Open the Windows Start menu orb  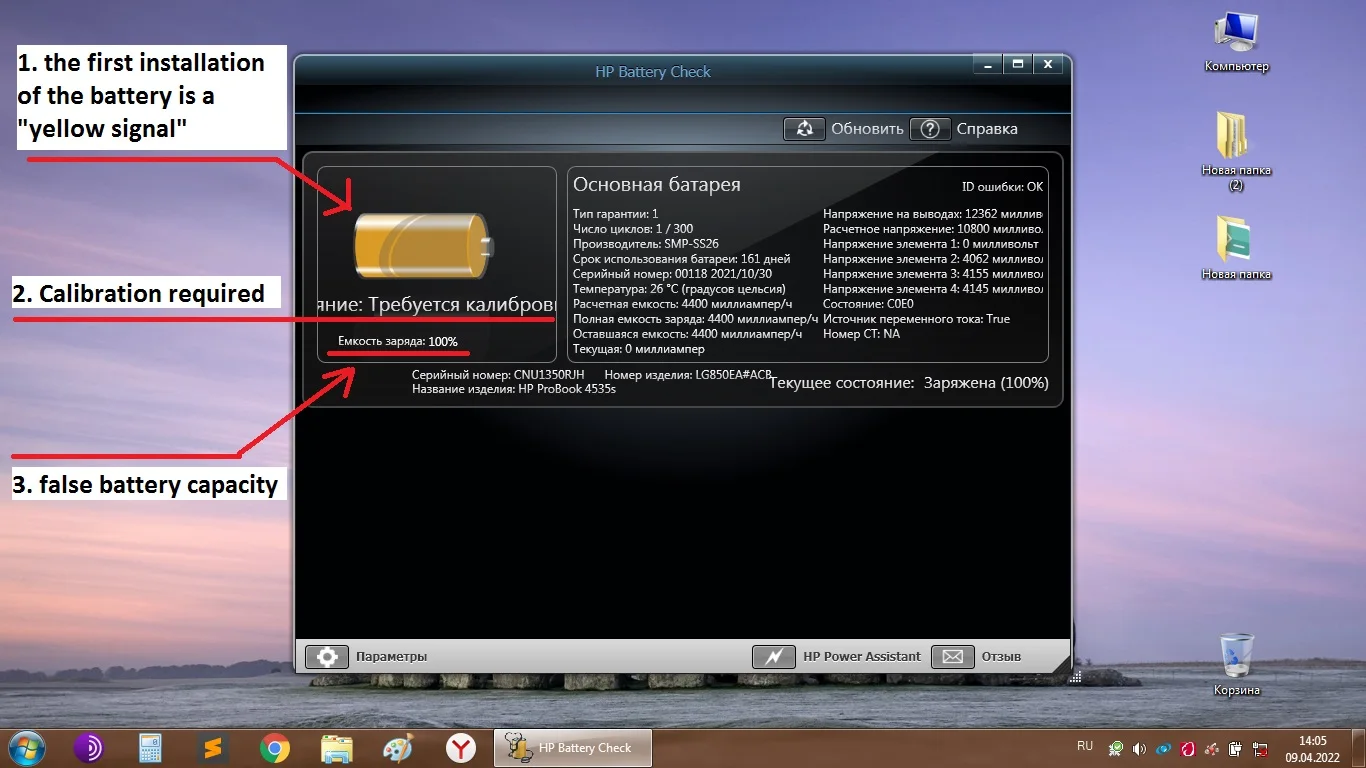tap(25, 747)
